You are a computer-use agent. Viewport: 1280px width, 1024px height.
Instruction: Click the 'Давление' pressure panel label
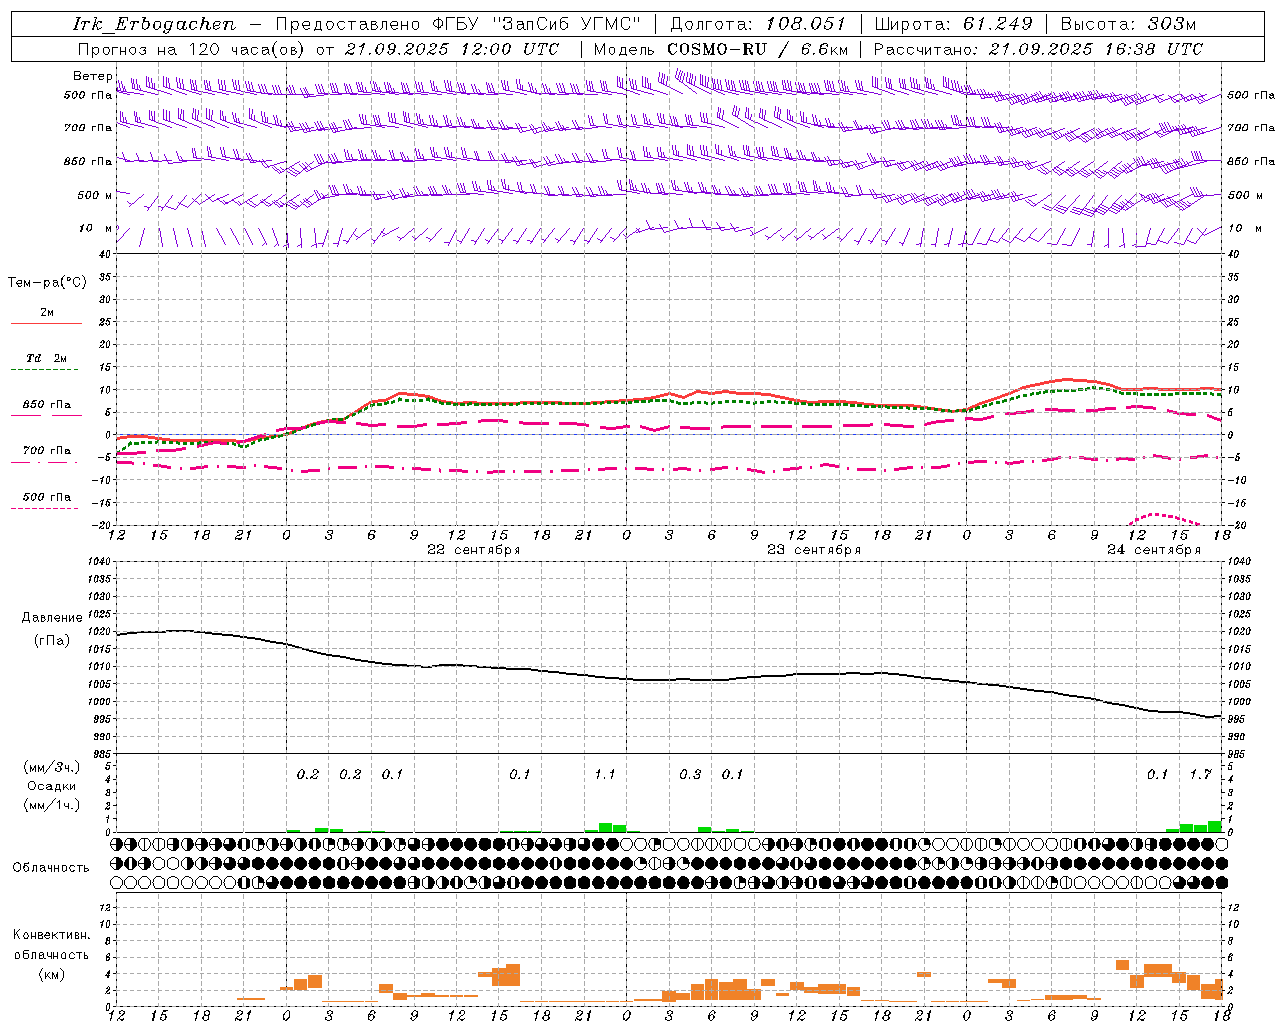click(52, 618)
